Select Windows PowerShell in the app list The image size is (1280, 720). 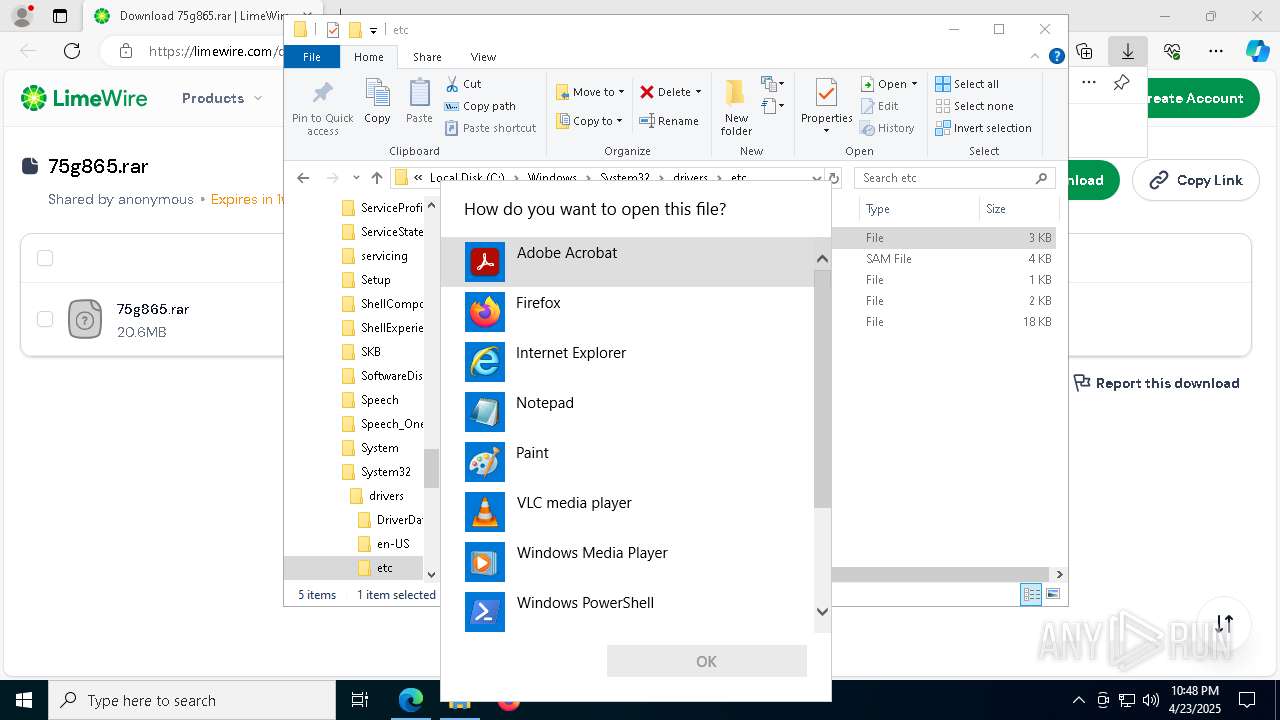627,612
